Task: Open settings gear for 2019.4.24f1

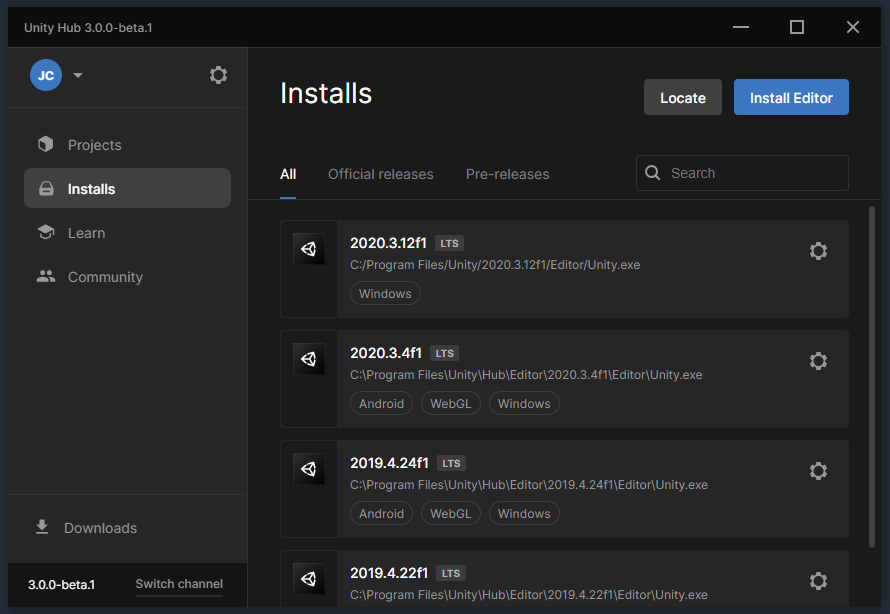Action: tap(818, 471)
